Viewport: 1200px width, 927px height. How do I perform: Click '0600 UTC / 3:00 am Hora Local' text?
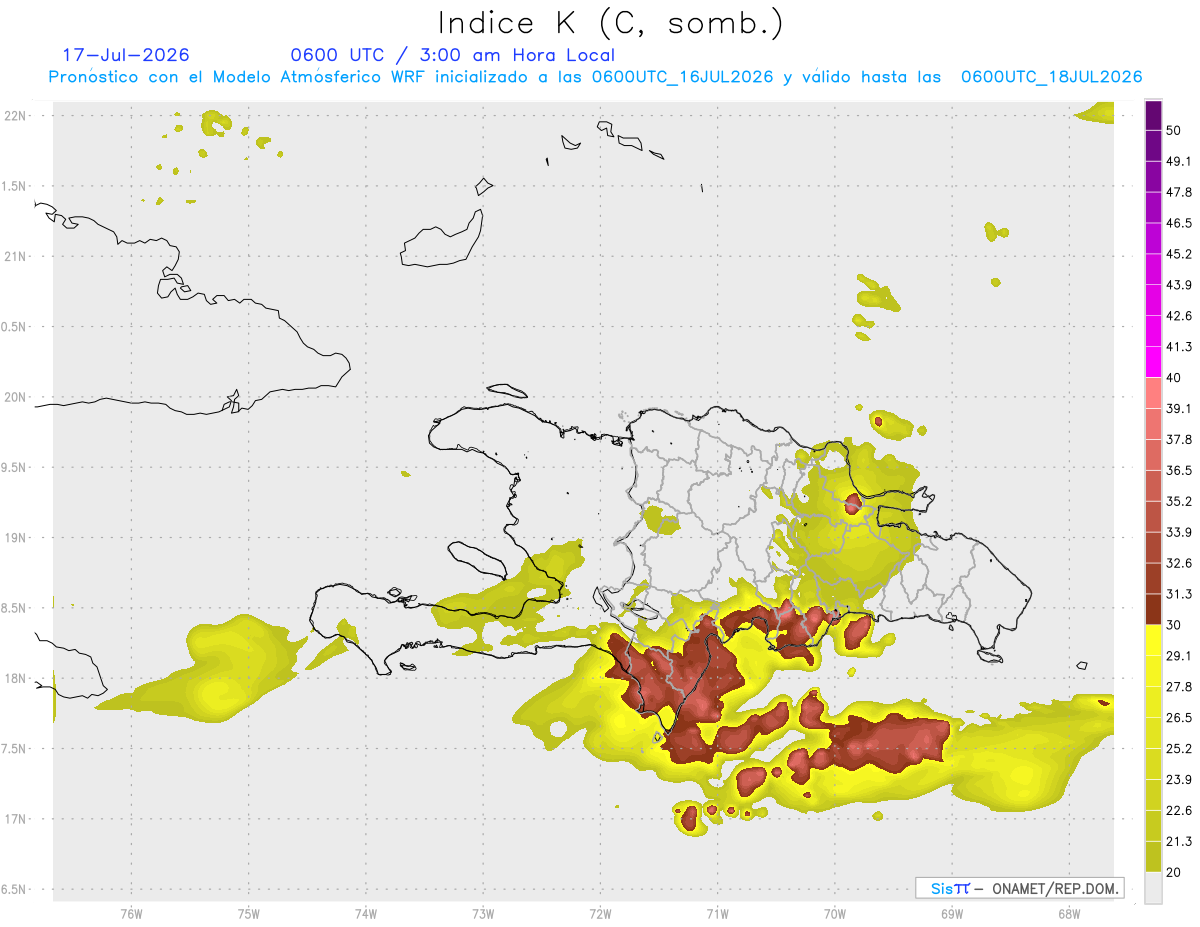pos(453,56)
